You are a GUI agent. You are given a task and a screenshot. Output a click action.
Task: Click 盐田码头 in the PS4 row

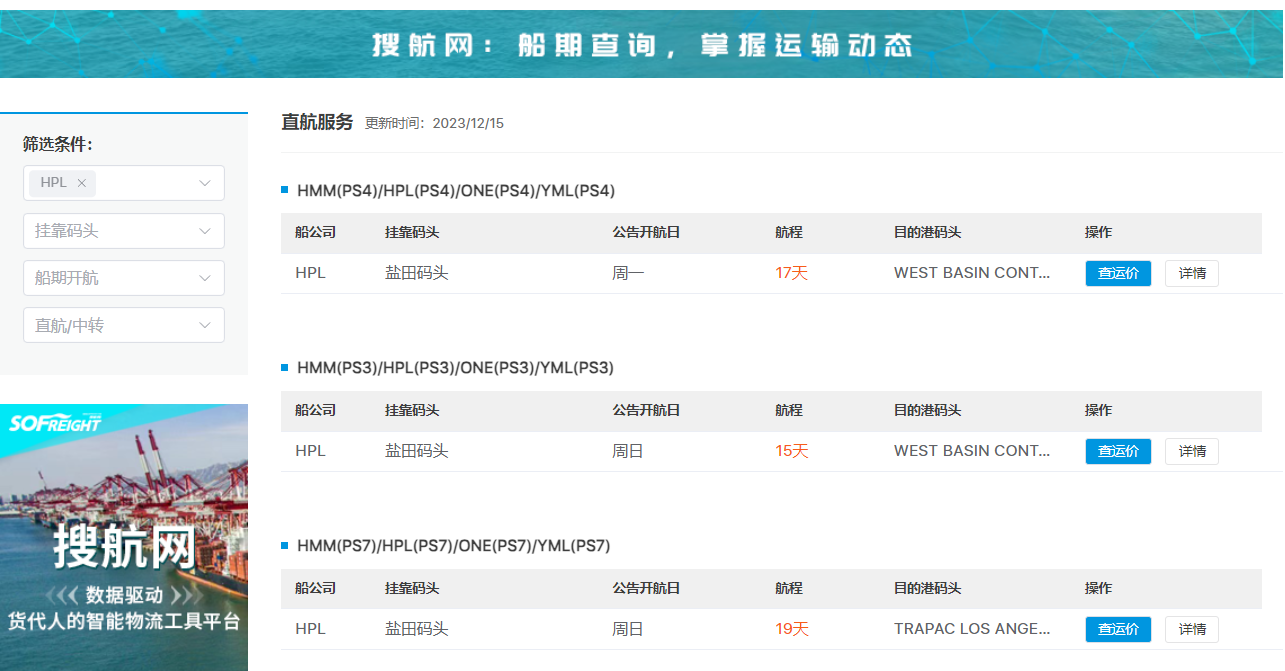[x=417, y=273]
